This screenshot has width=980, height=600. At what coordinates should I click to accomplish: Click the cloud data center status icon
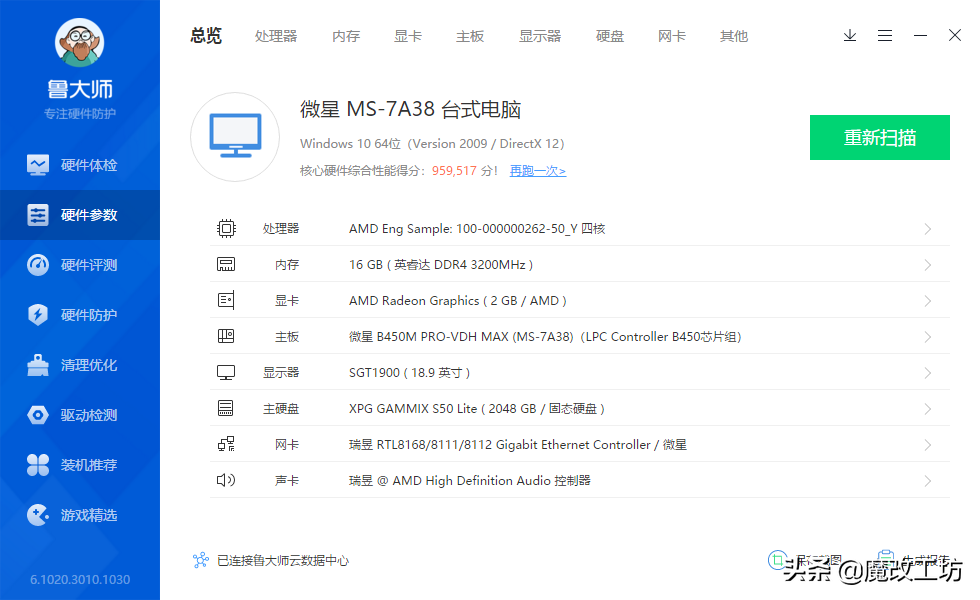[x=200, y=560]
